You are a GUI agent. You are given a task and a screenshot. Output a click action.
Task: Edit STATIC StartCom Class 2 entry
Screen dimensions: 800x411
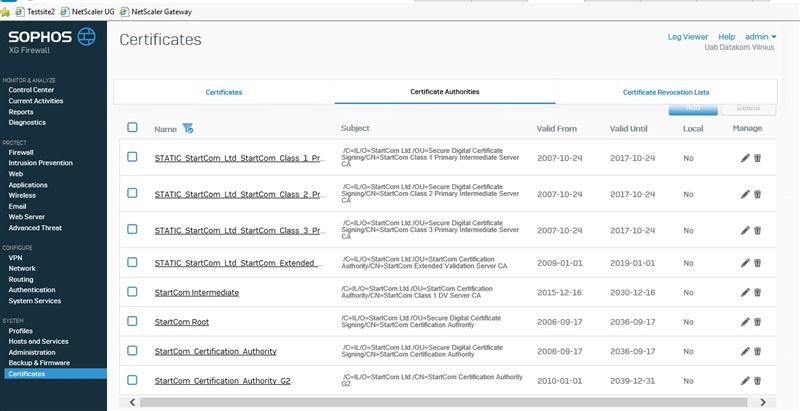click(x=745, y=194)
